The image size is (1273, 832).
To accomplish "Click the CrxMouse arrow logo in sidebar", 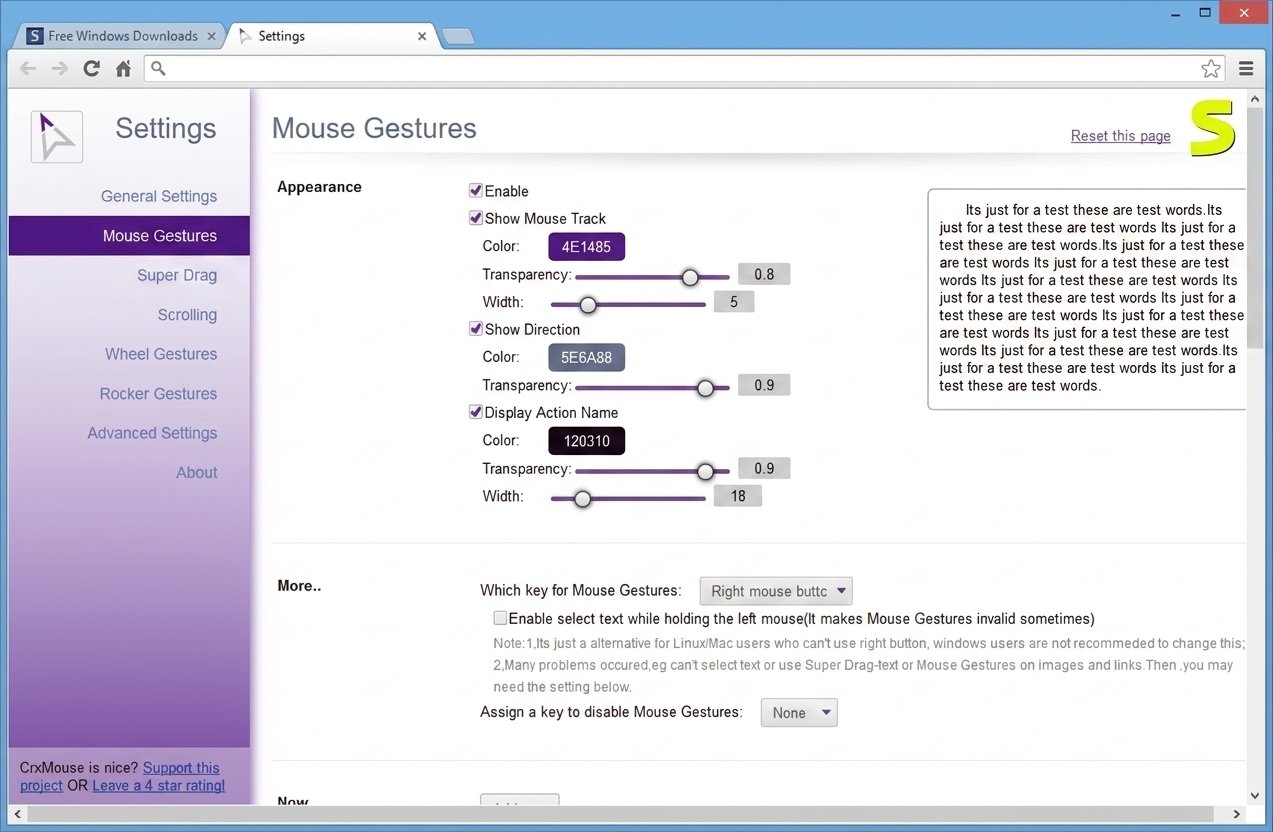I will pos(56,136).
